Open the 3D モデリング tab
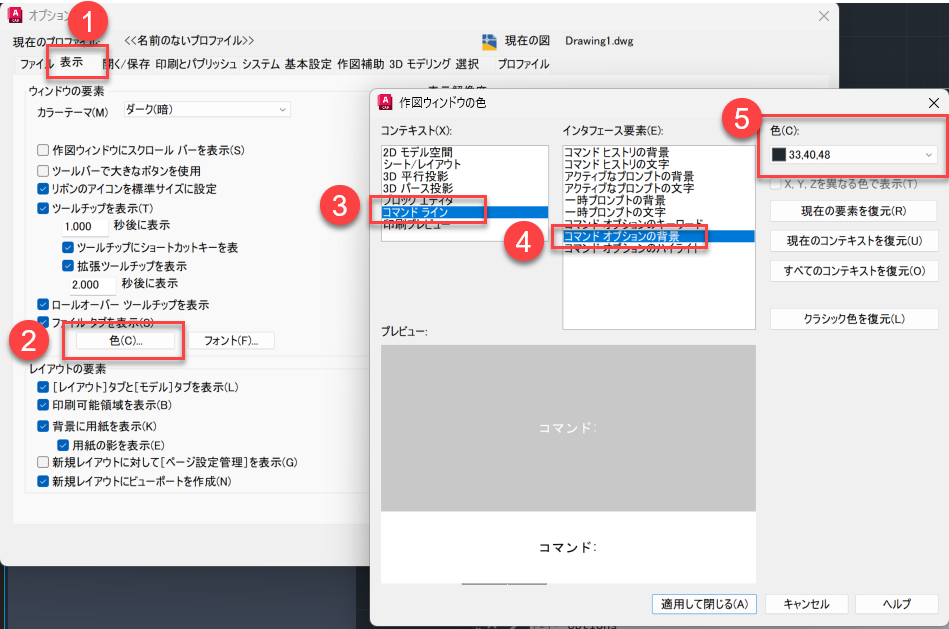 click(x=419, y=64)
